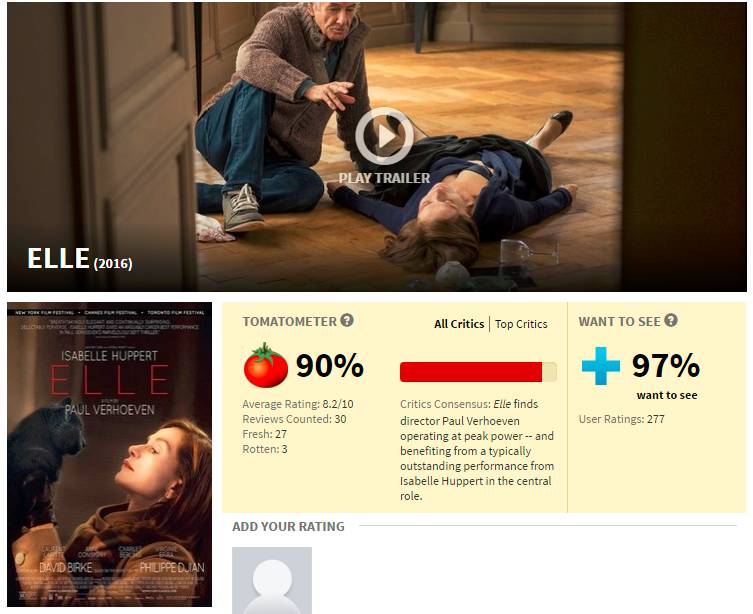Click the Elle movie poster thumbnail
The image size is (753, 614).
(109, 454)
